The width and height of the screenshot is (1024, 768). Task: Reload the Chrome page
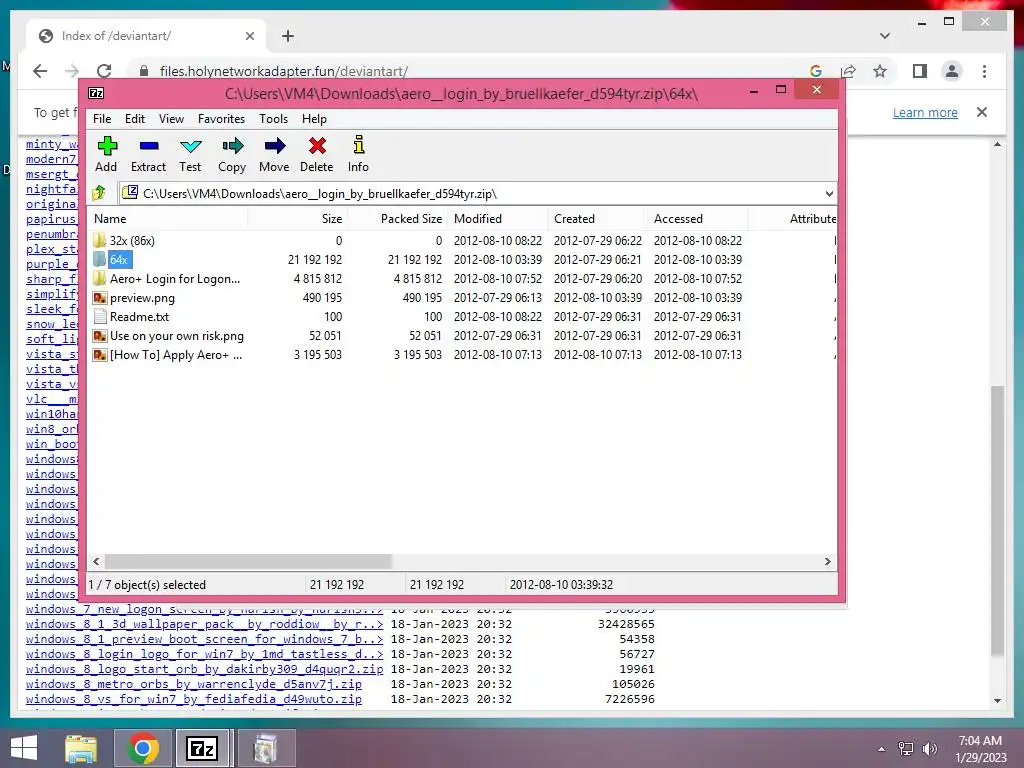coord(104,71)
